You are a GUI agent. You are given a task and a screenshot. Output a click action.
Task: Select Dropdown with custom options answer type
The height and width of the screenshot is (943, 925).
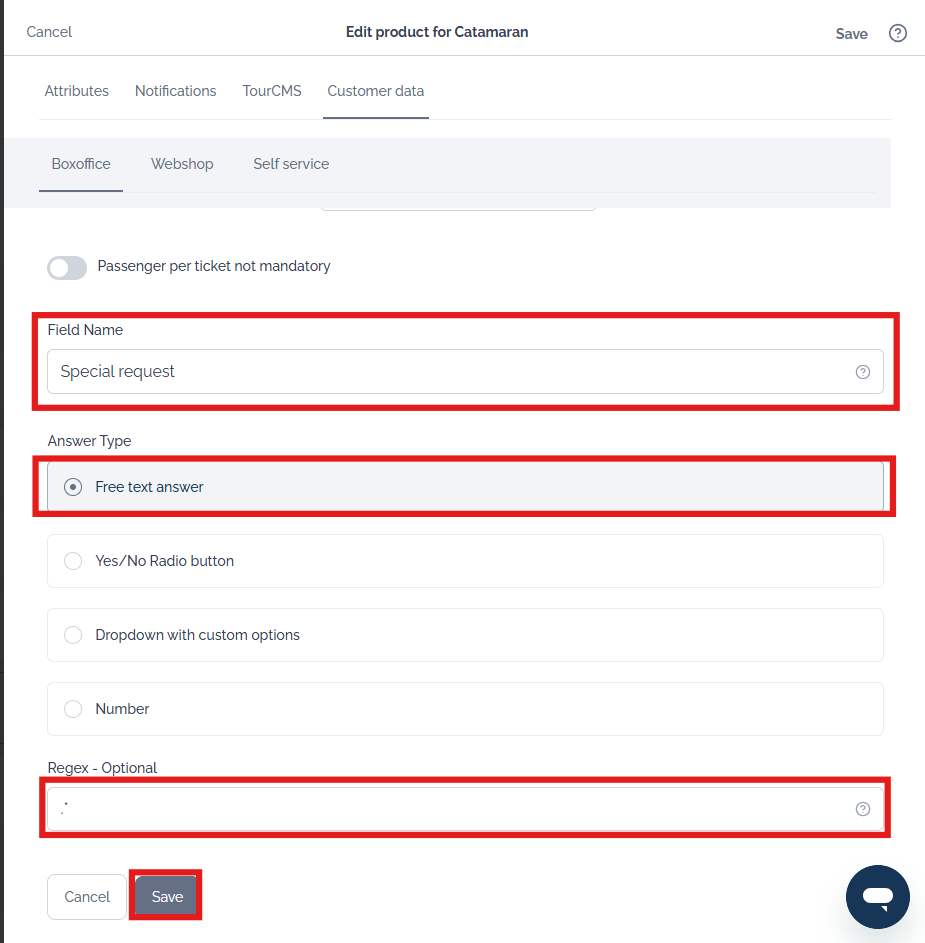[x=465, y=634]
